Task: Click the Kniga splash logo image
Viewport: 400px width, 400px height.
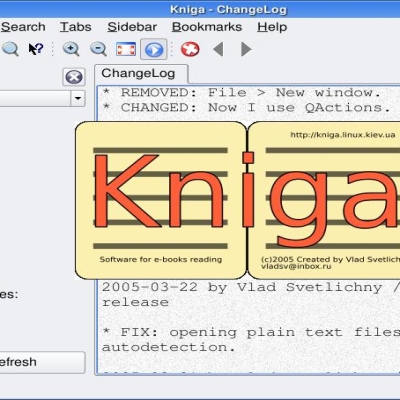Action: 237,200
